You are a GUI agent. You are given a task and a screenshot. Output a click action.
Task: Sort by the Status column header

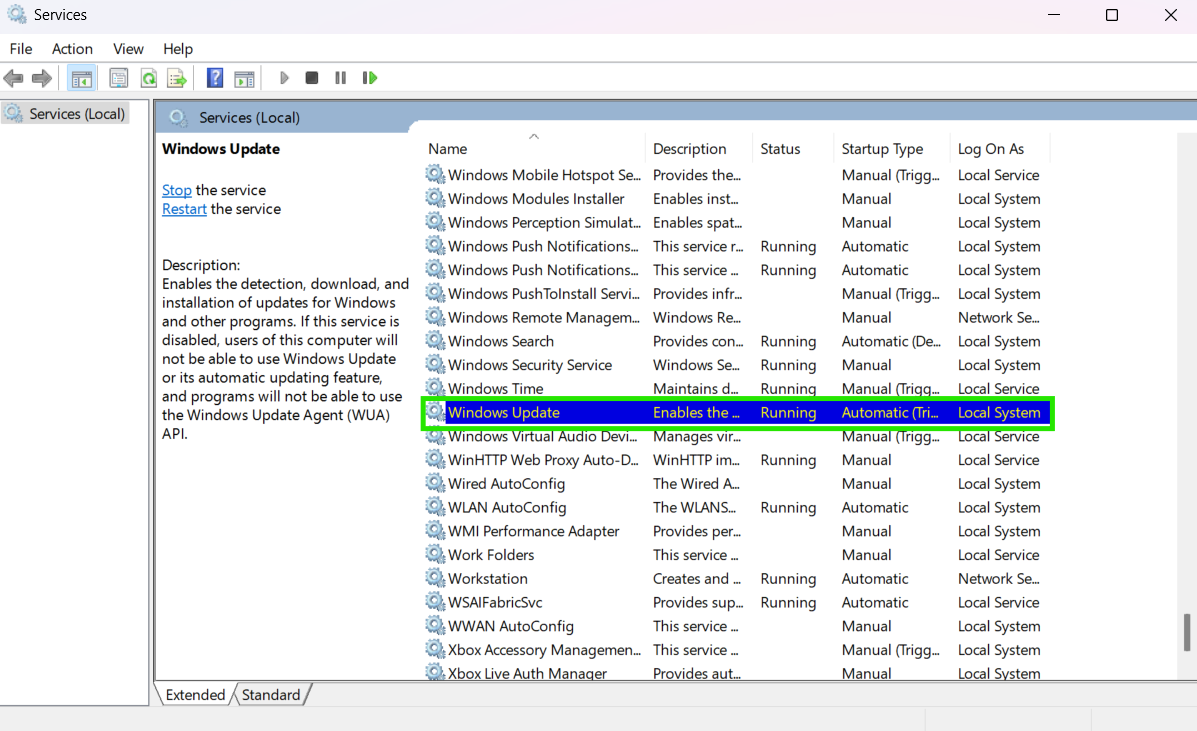(x=794, y=149)
